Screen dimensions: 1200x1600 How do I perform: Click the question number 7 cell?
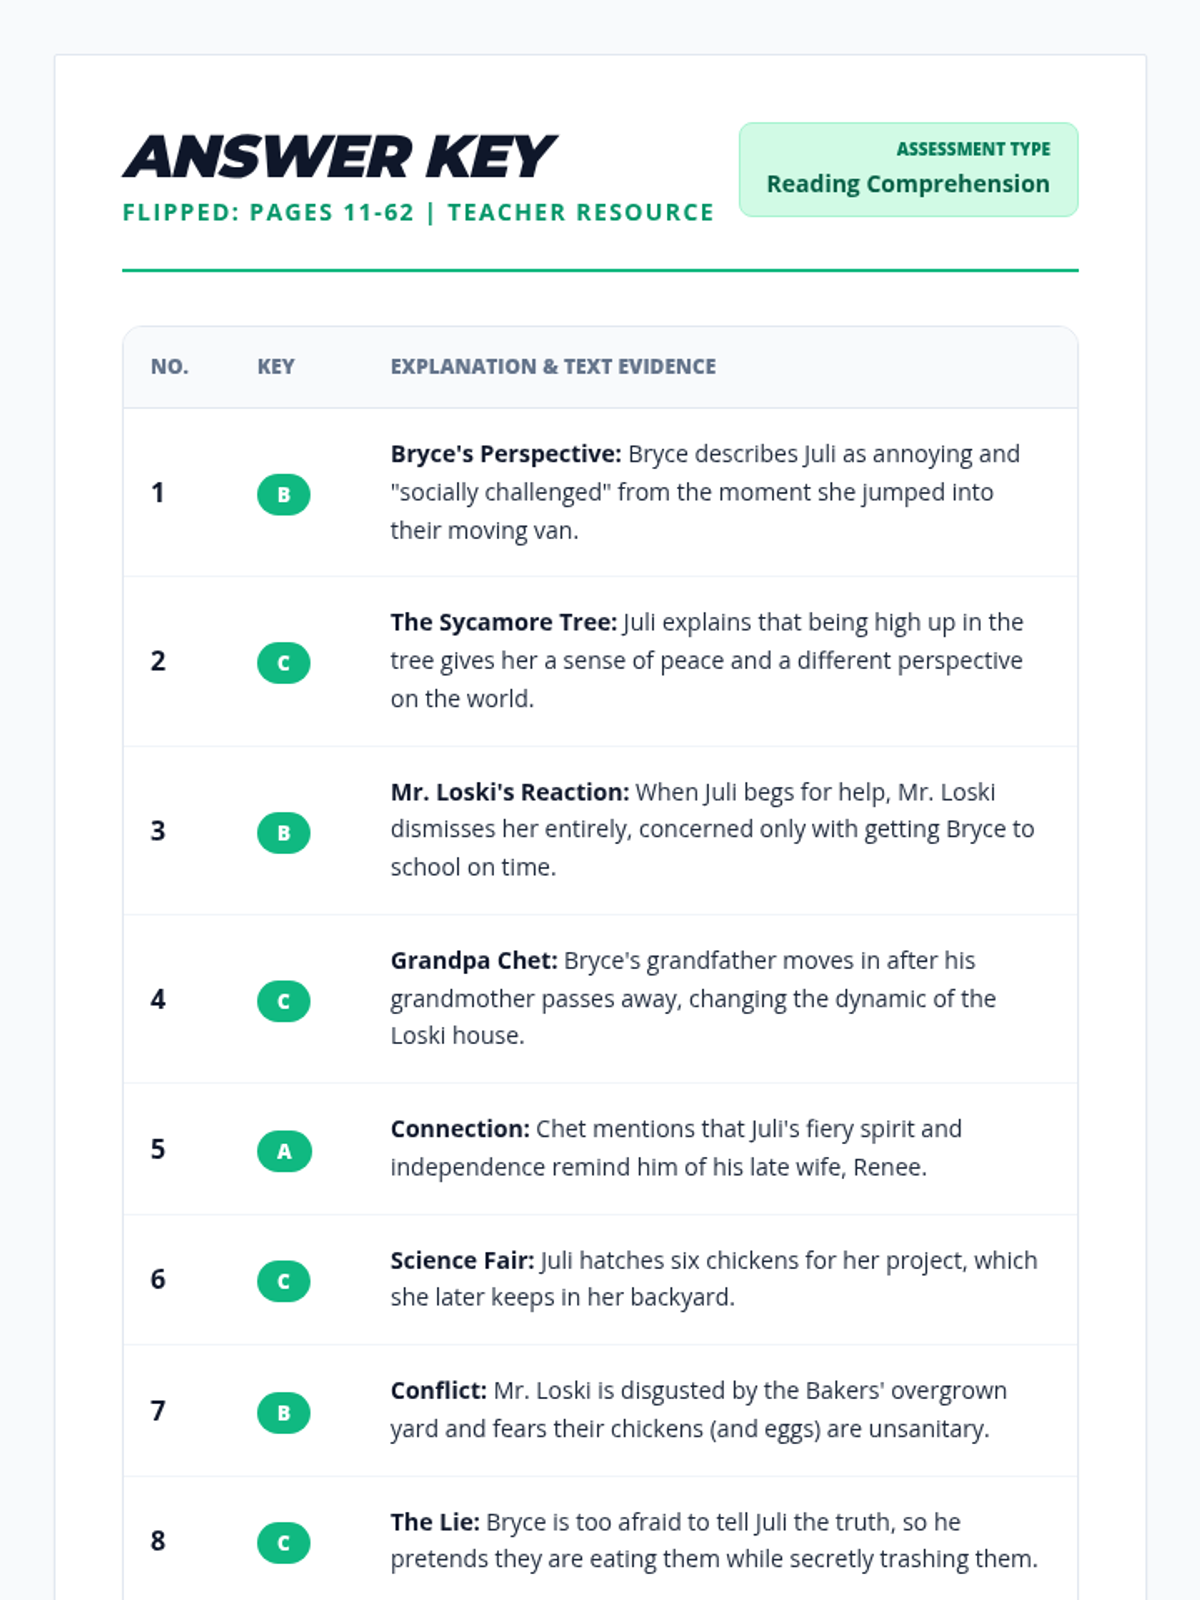(158, 1411)
